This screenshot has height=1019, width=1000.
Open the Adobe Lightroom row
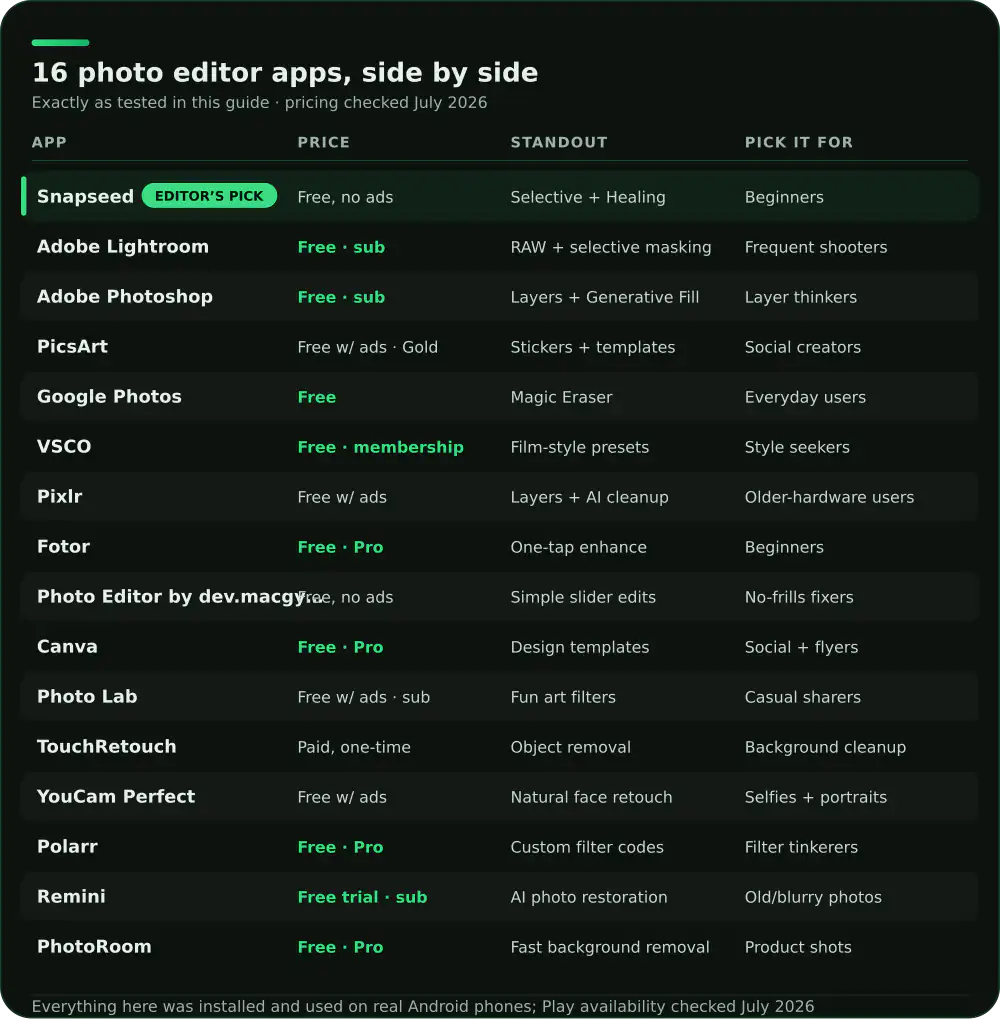coord(500,246)
